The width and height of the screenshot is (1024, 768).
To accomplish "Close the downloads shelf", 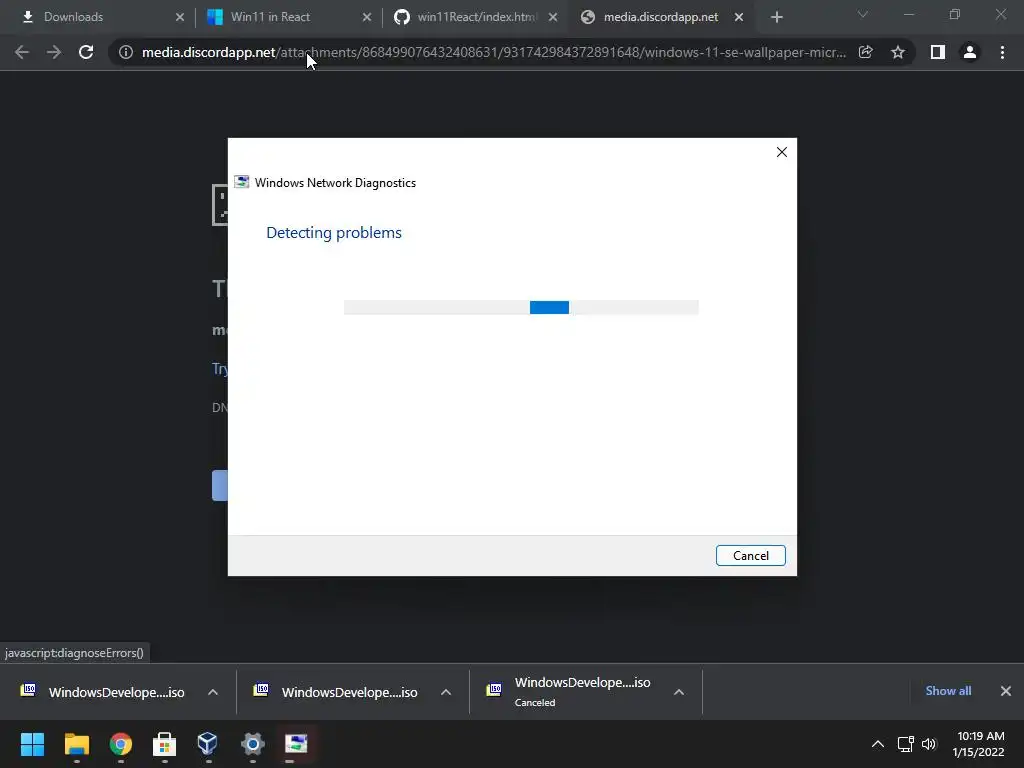I will pyautogui.click(x=1006, y=691).
